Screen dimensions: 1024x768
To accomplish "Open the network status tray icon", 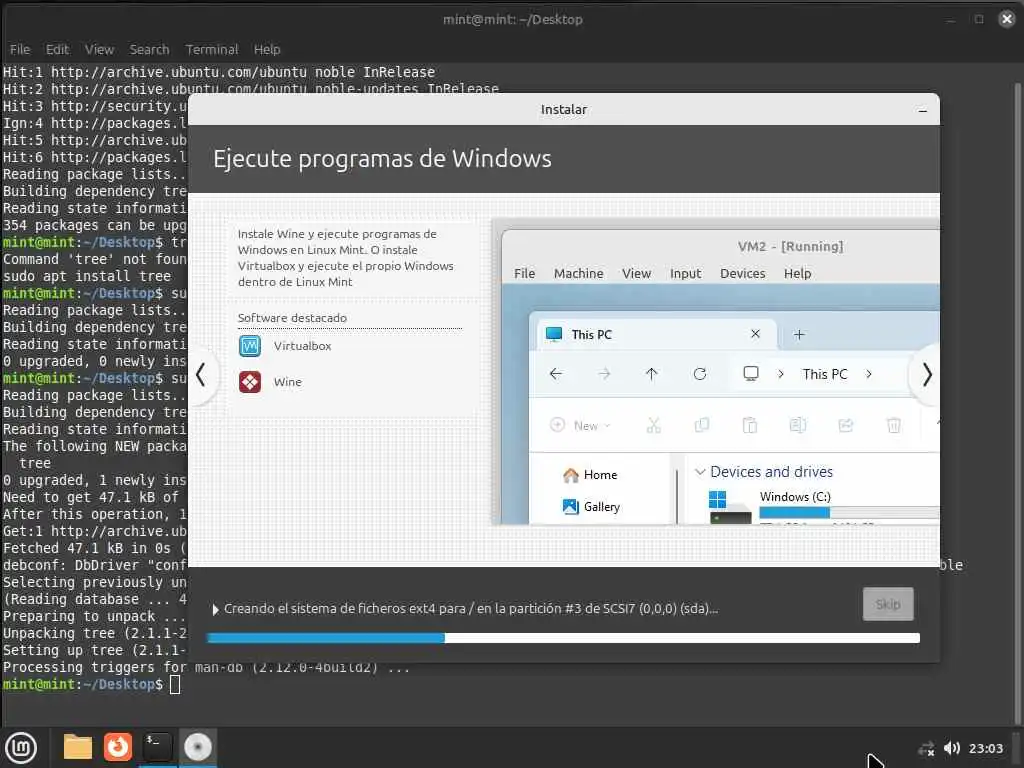I will 926,748.
